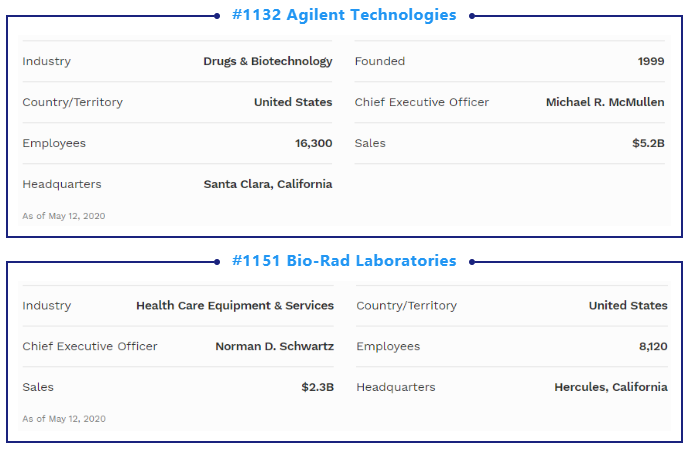Click the dot left of Agilent heading
690x453 pixels.
pos(217,16)
